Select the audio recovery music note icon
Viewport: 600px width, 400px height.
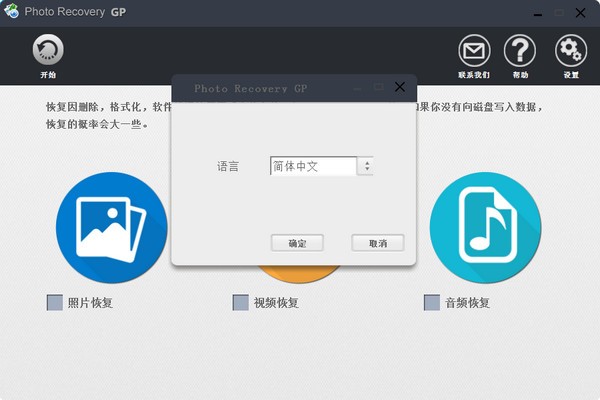pyautogui.click(x=485, y=228)
